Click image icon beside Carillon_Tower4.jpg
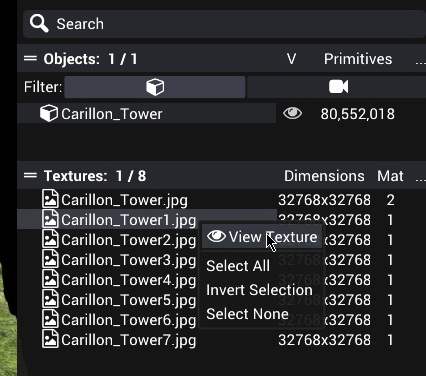Viewport: 426px width, 376px height. point(50,279)
